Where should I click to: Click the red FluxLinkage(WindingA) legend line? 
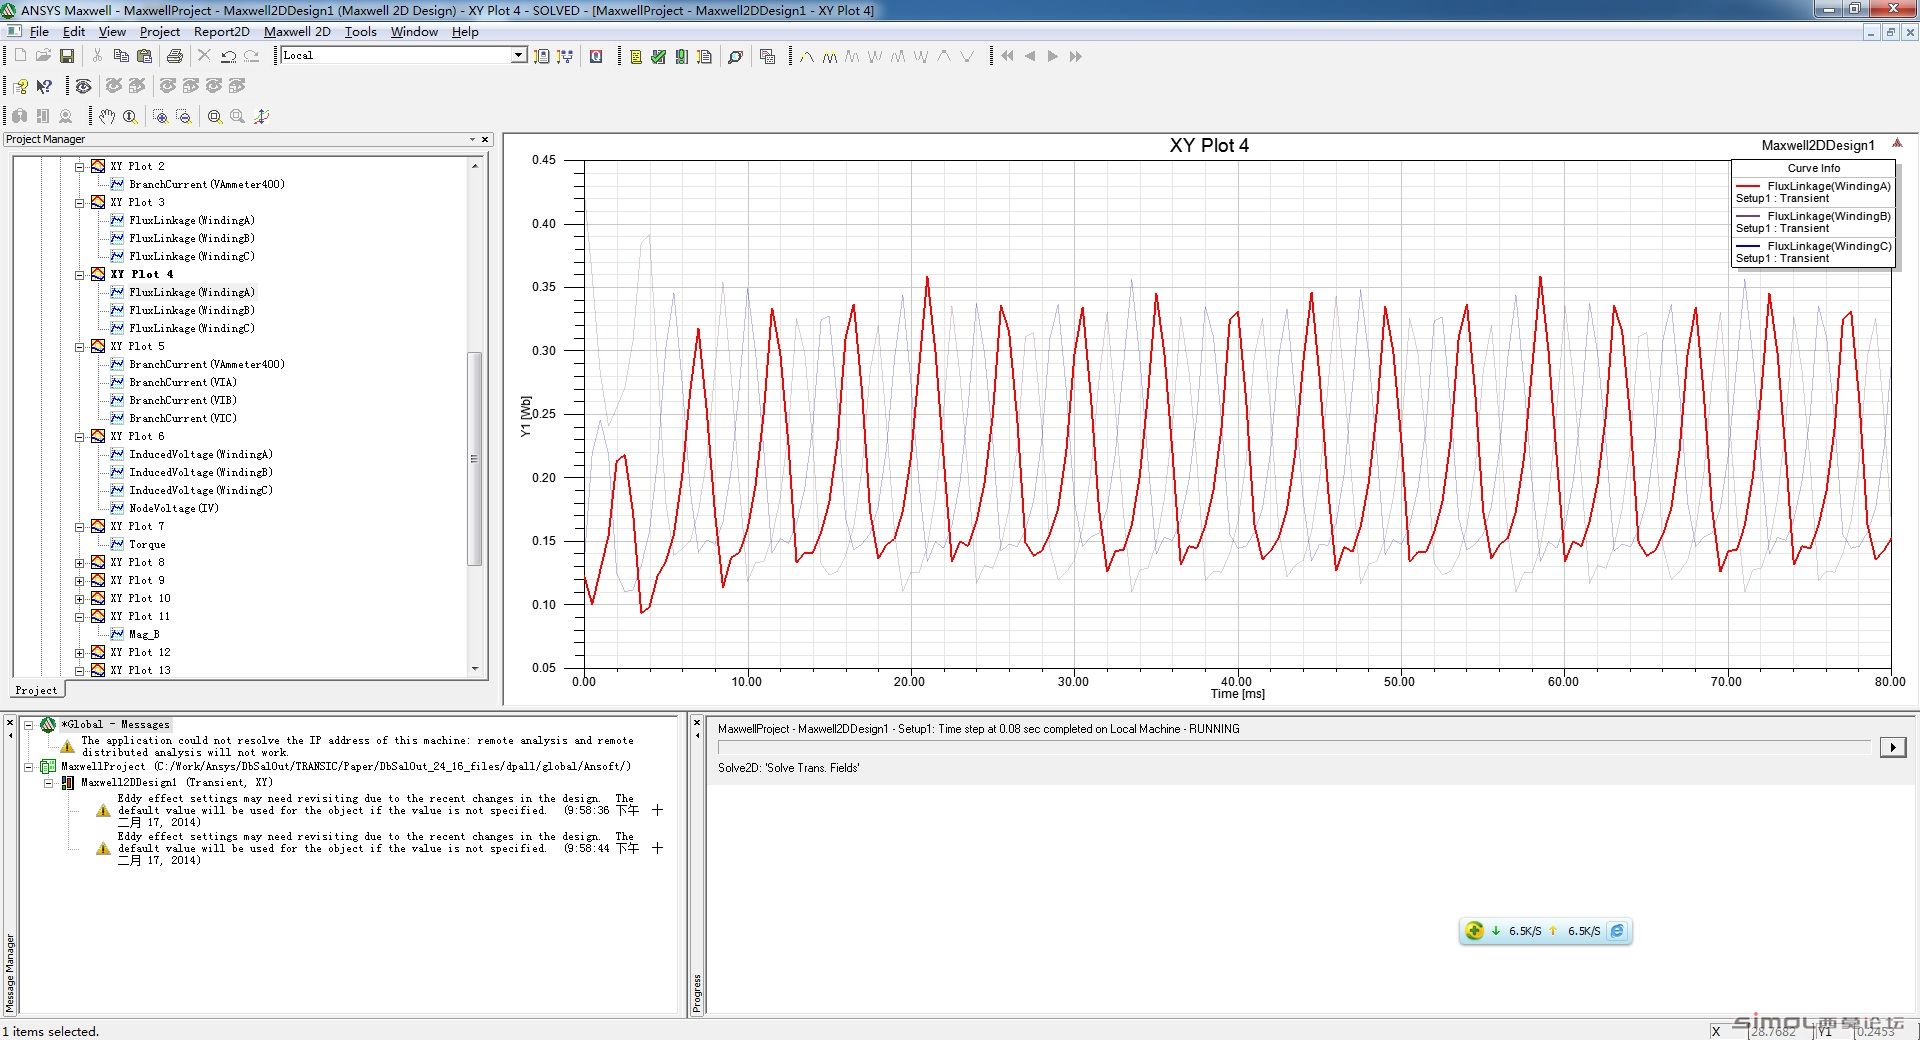[x=1748, y=186]
